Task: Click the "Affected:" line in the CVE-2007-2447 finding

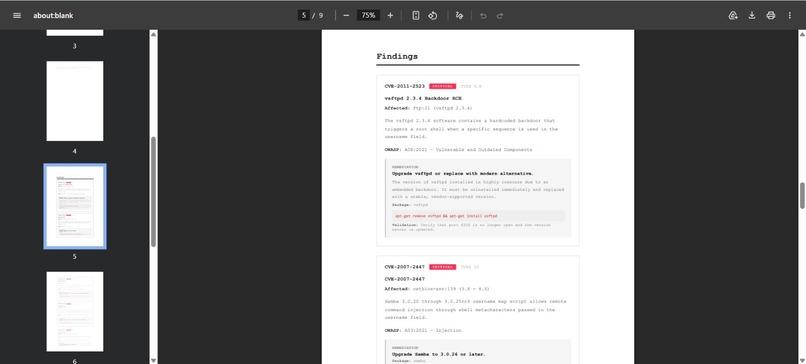Action: point(437,289)
